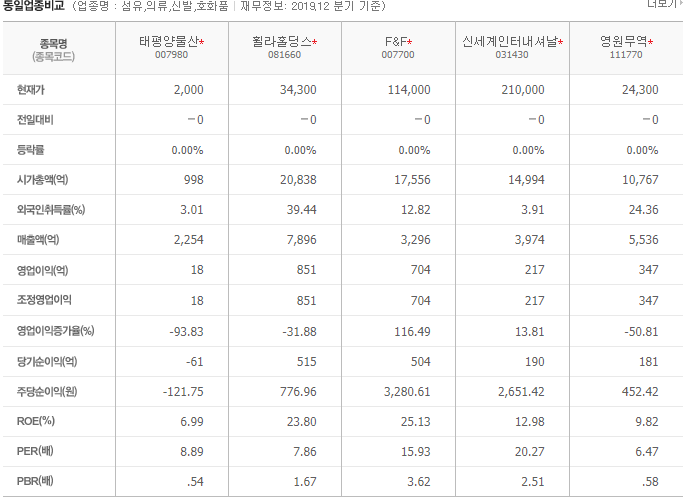Image resolution: width=691 pixels, height=502 pixels.
Task: Click the foreign ownership value 24.36
Action: coord(644,210)
